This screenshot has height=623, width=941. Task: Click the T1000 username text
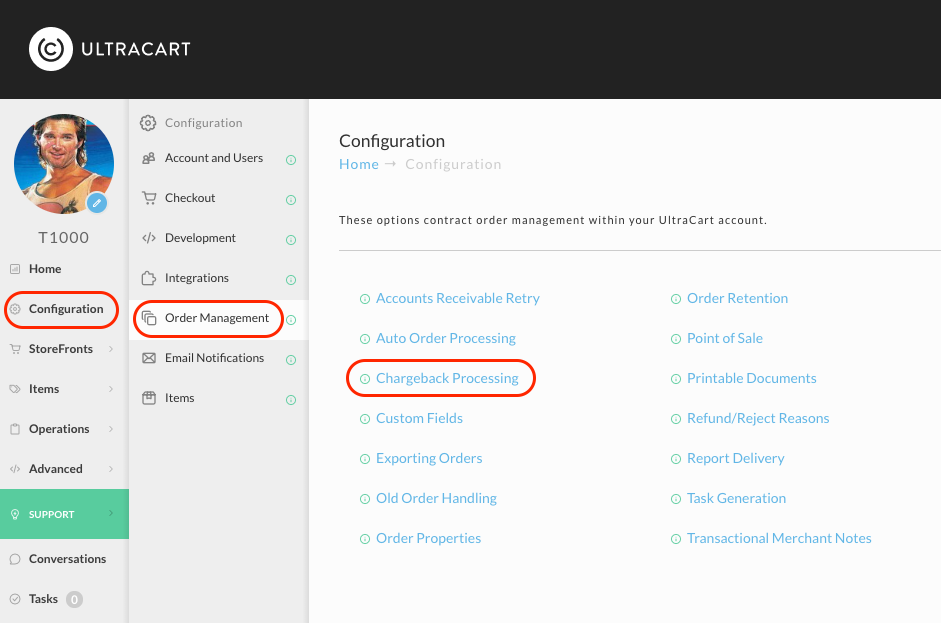pyautogui.click(x=64, y=238)
